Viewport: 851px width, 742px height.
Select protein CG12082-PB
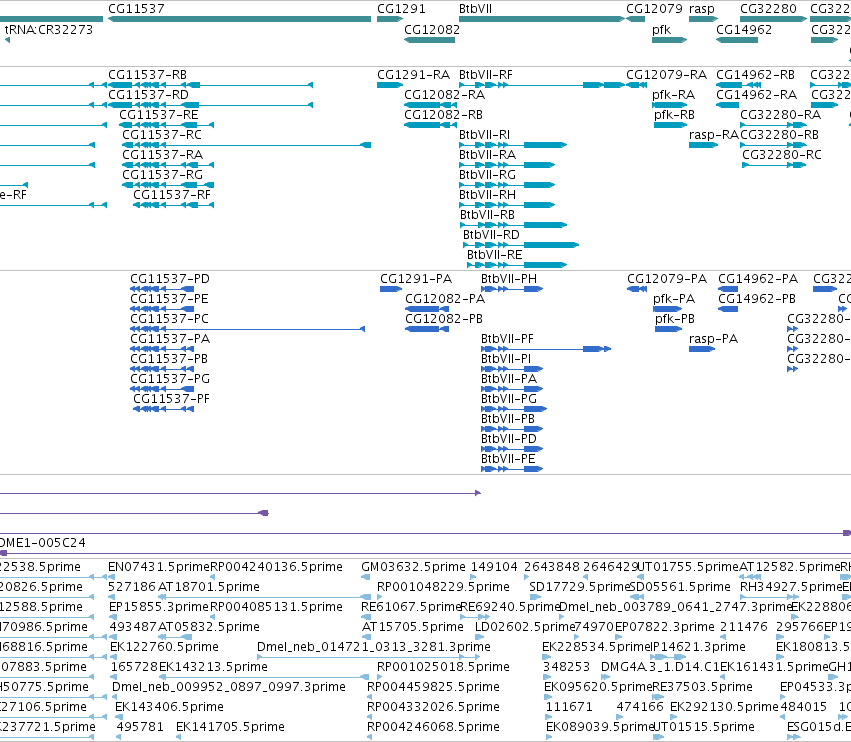click(x=444, y=319)
